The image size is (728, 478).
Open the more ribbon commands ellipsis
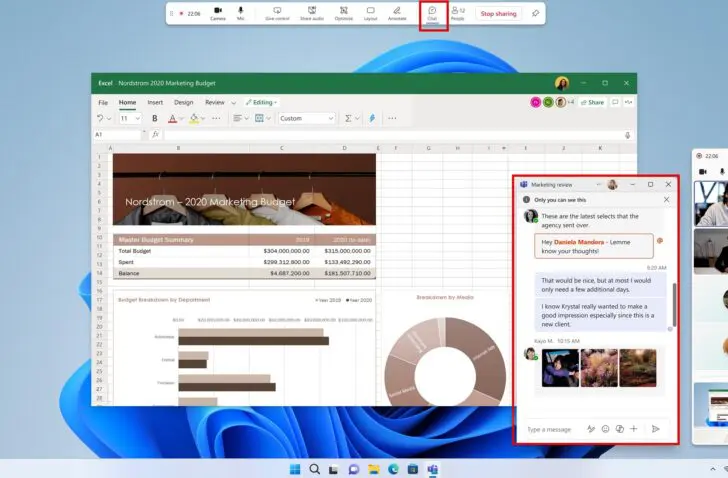point(392,118)
